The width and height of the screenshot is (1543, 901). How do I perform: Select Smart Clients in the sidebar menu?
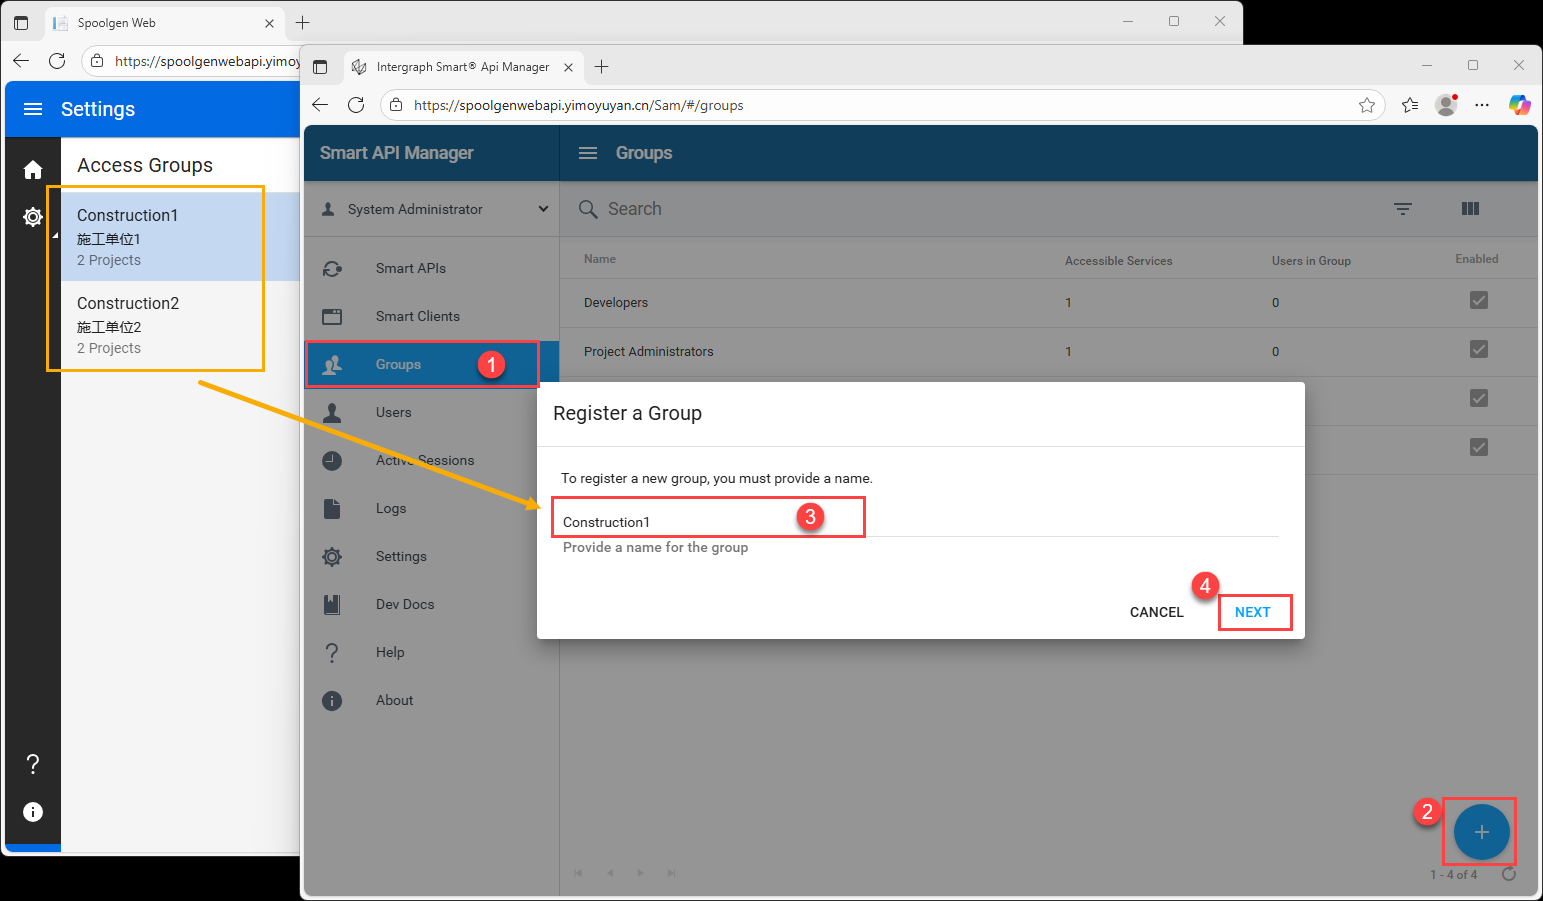[417, 316]
